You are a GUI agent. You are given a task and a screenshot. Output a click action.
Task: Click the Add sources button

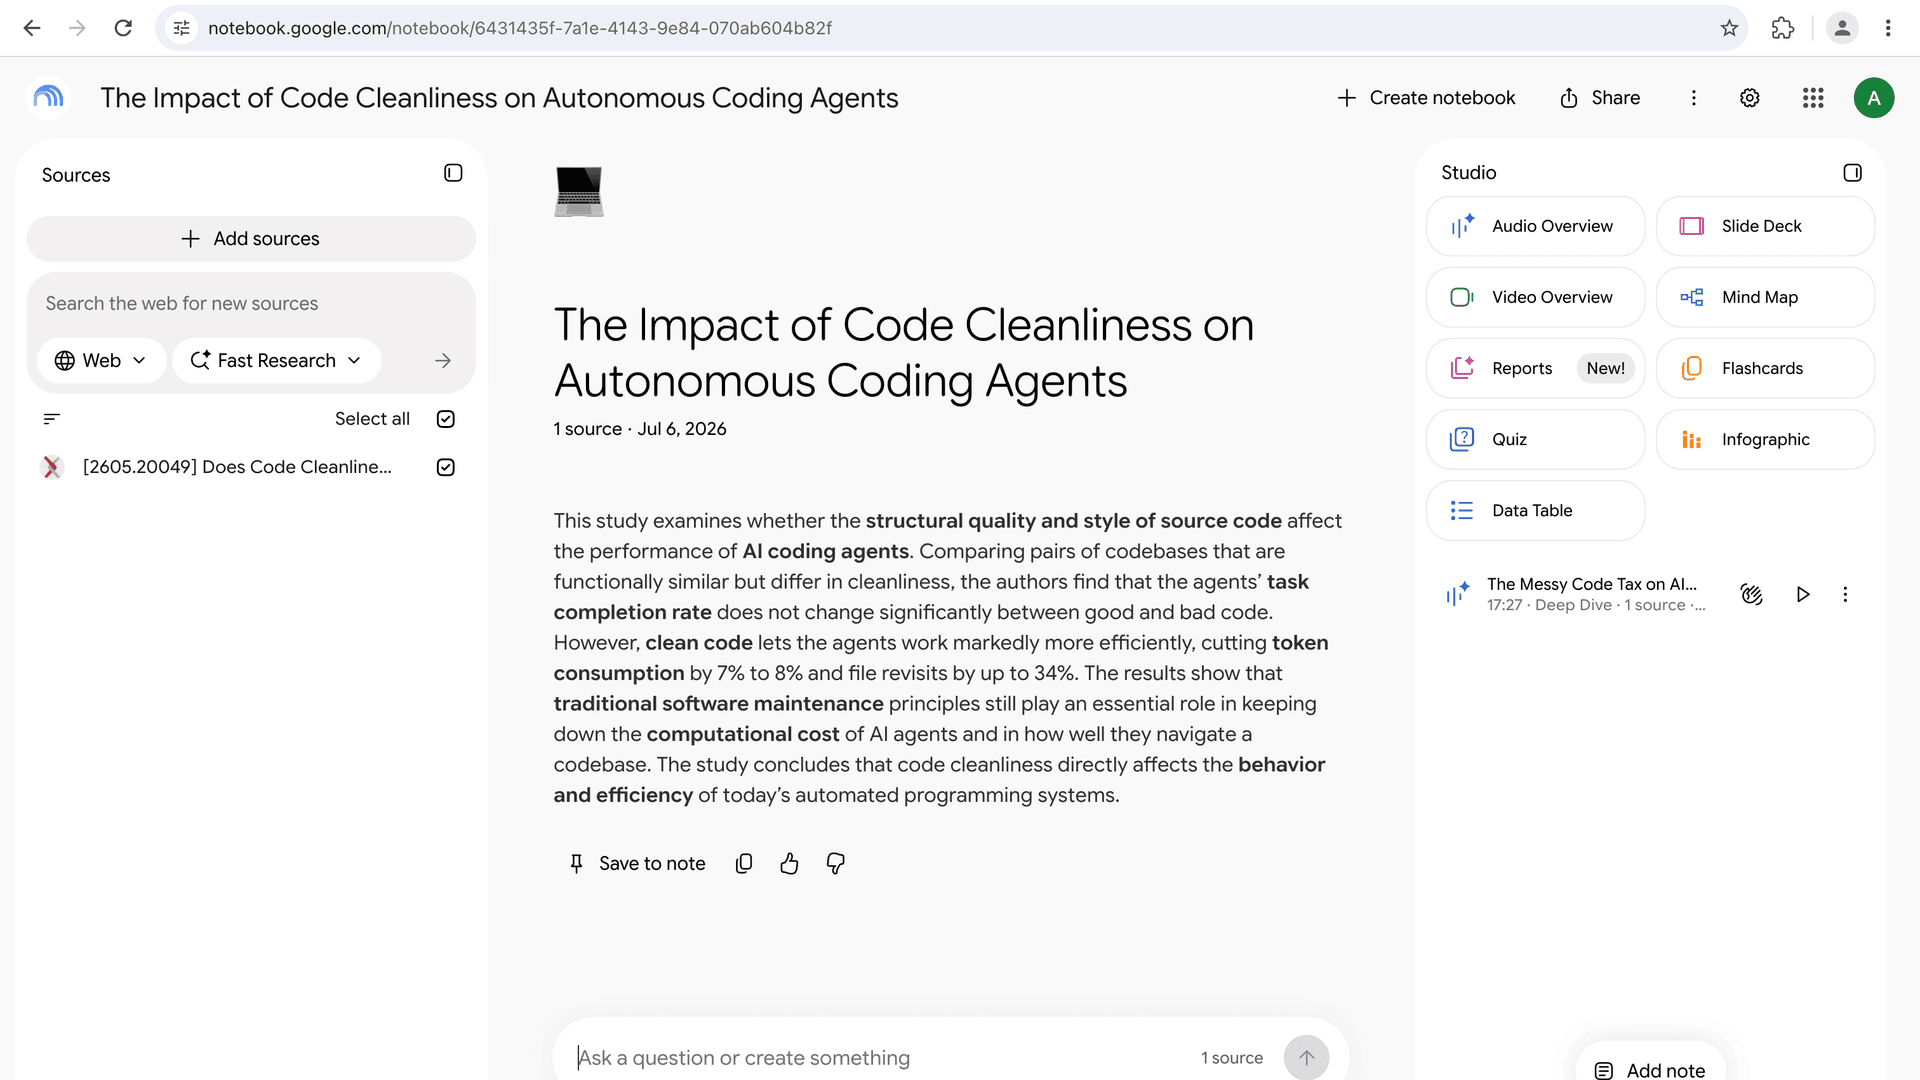pyautogui.click(x=251, y=239)
